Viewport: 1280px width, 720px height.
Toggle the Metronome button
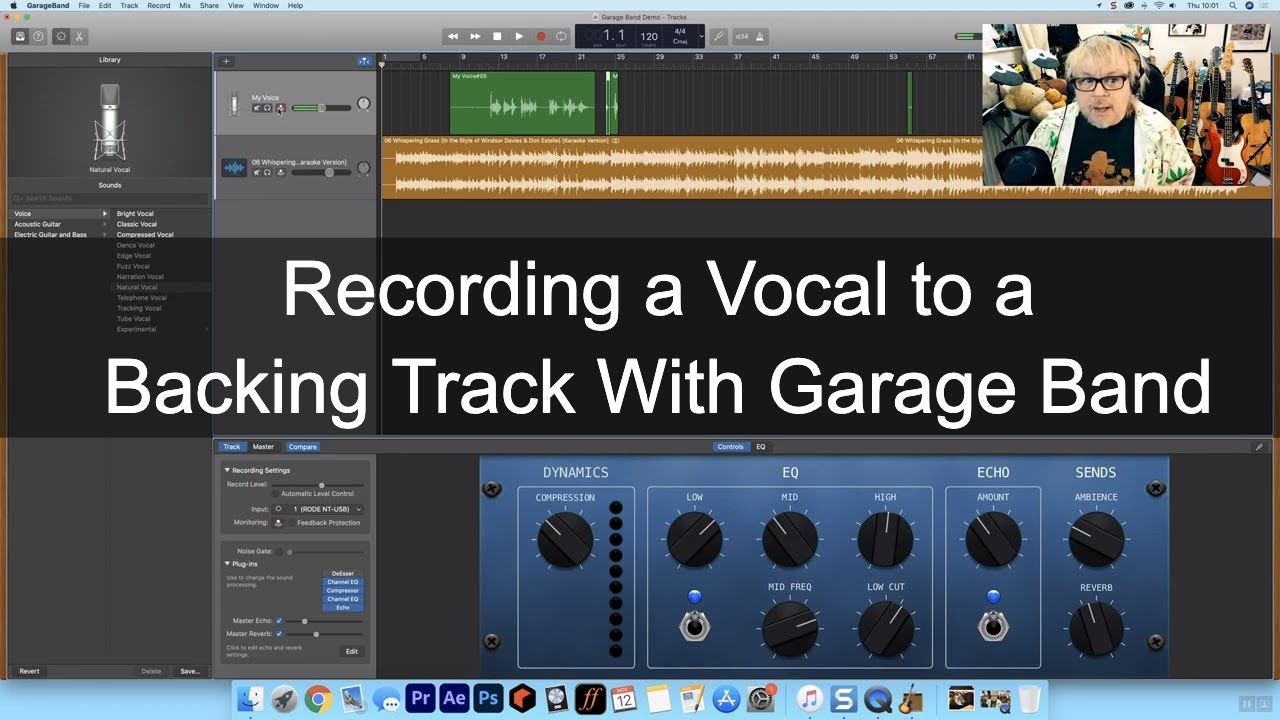point(760,36)
